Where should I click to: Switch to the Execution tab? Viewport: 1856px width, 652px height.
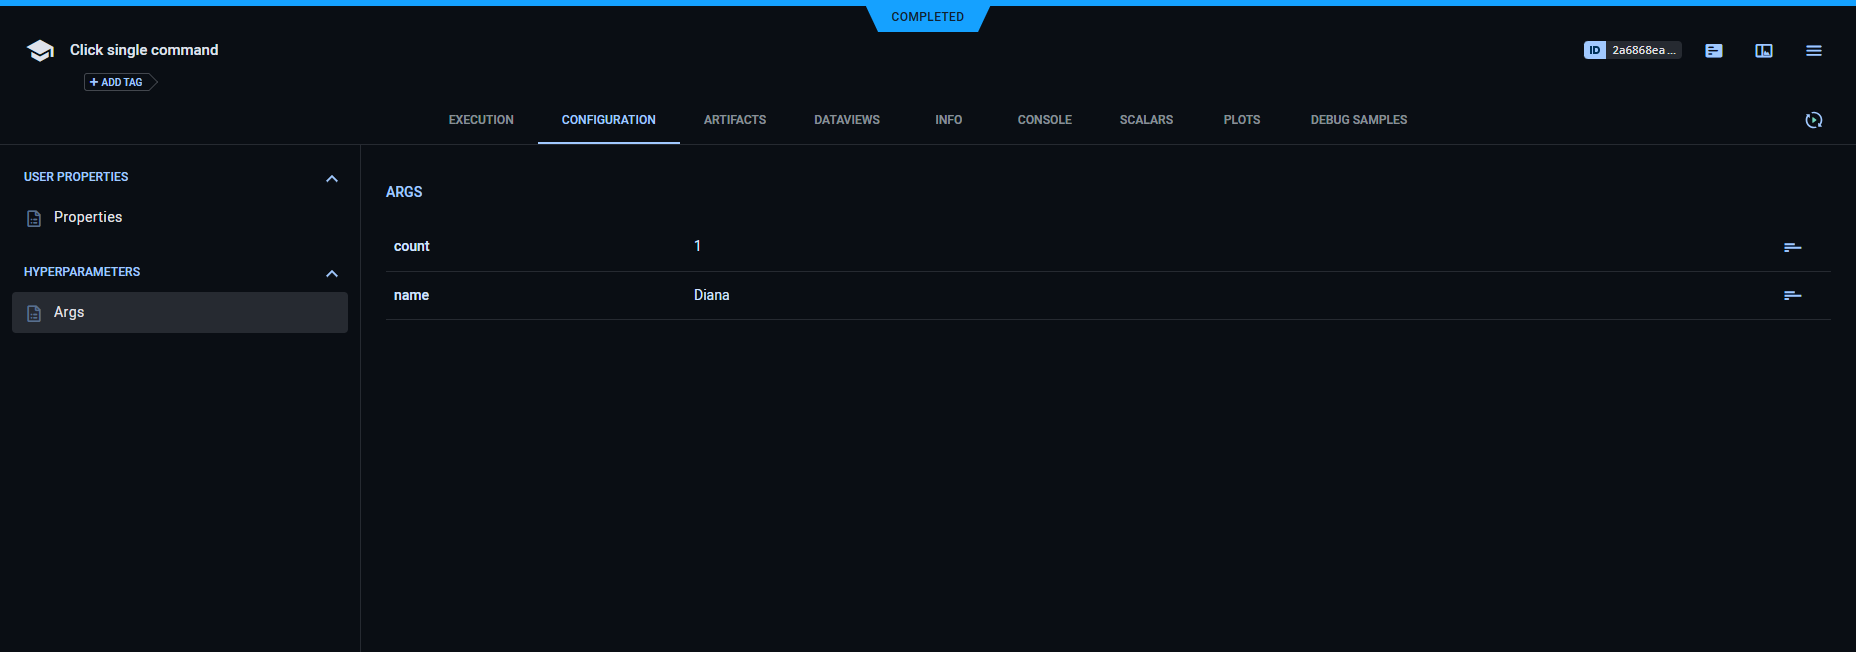click(481, 120)
